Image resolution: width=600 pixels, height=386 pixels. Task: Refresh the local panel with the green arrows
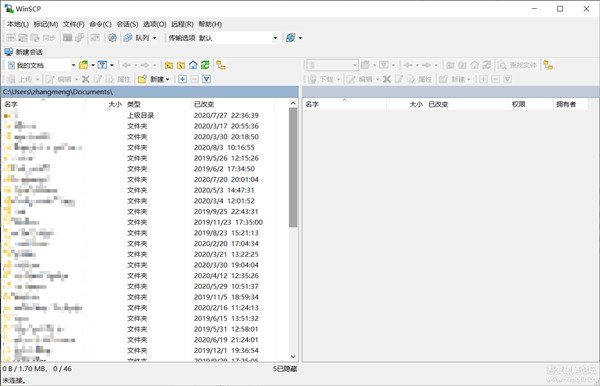(205, 65)
